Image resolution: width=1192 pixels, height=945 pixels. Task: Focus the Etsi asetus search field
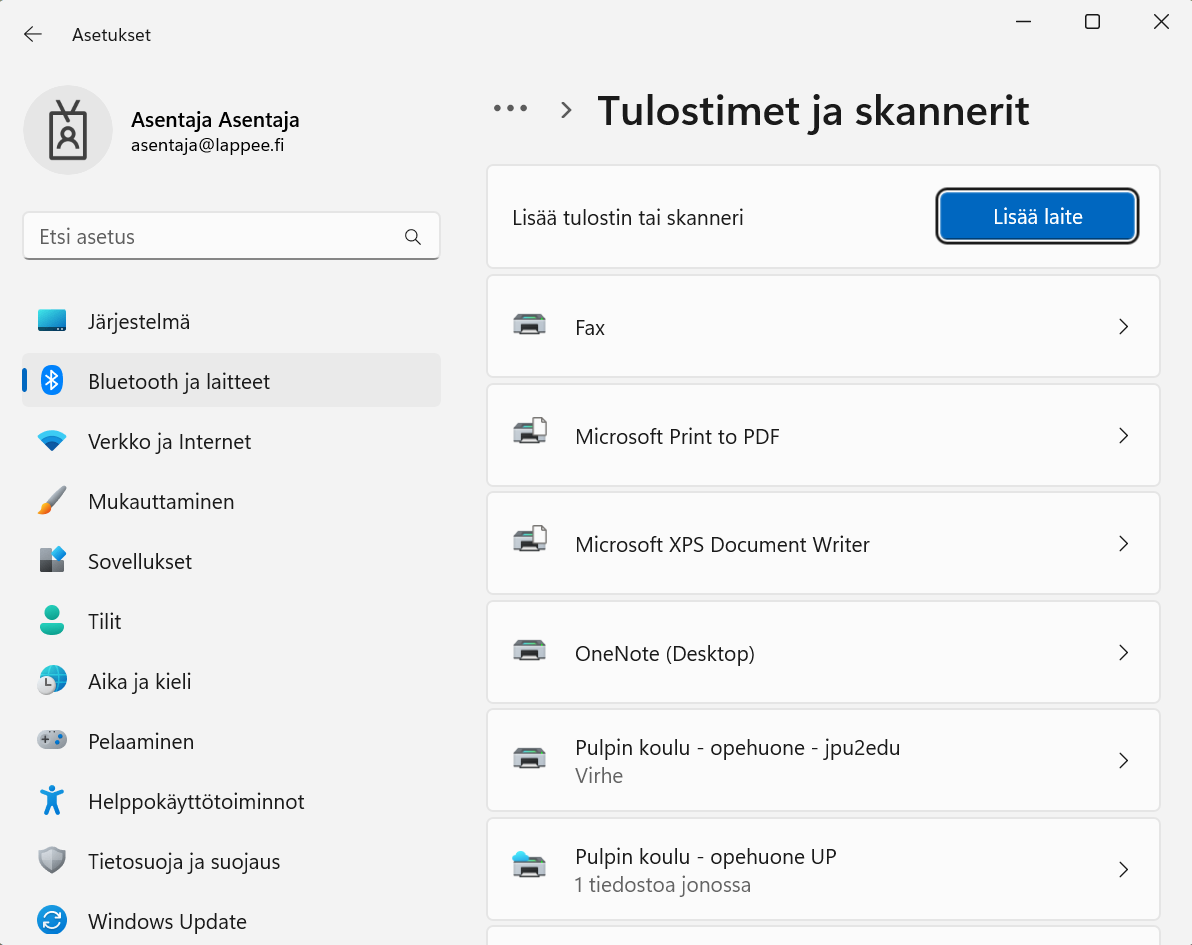pos(231,236)
